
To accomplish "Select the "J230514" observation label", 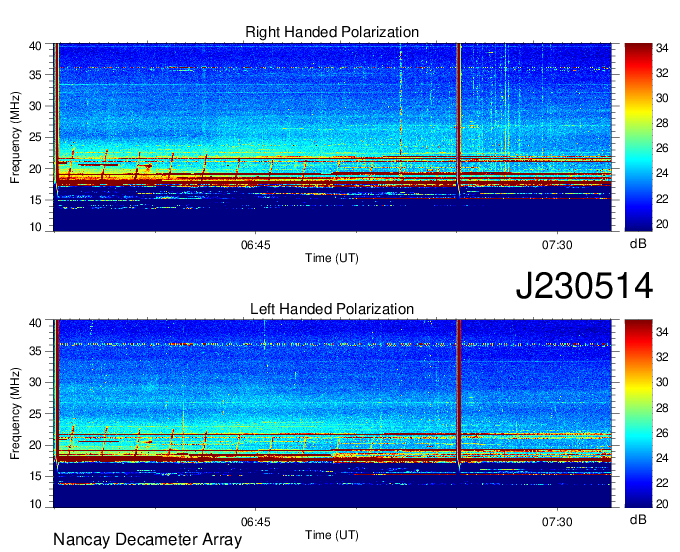I will [x=584, y=285].
